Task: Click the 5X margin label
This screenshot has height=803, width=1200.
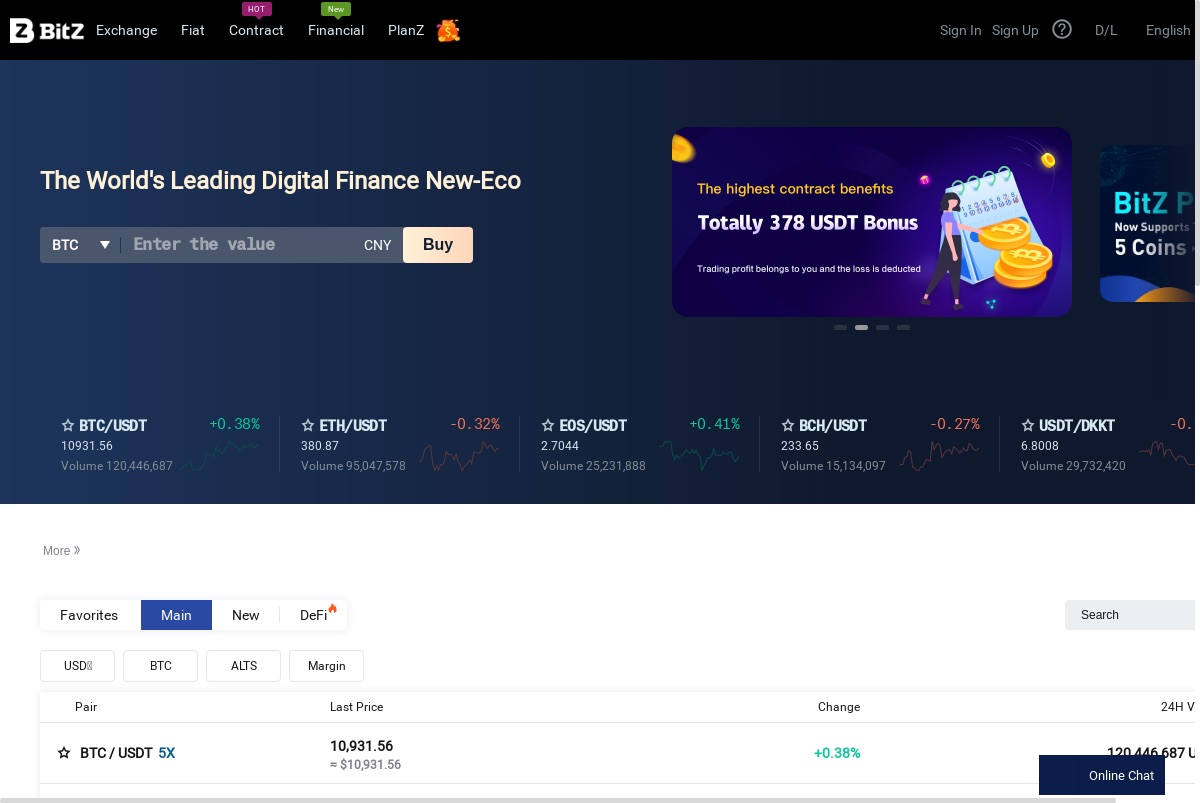Action: coord(166,753)
